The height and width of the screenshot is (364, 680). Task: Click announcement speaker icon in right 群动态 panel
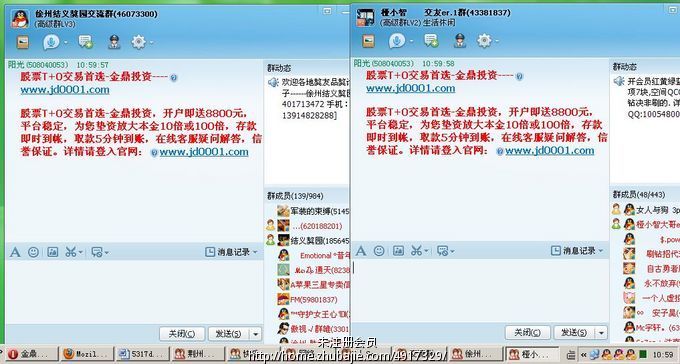click(x=619, y=81)
